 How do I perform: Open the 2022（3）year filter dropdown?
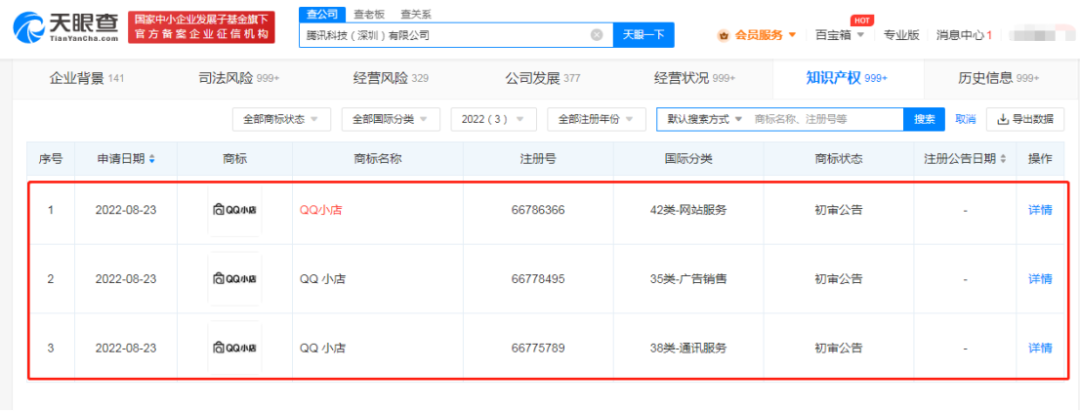(493, 119)
